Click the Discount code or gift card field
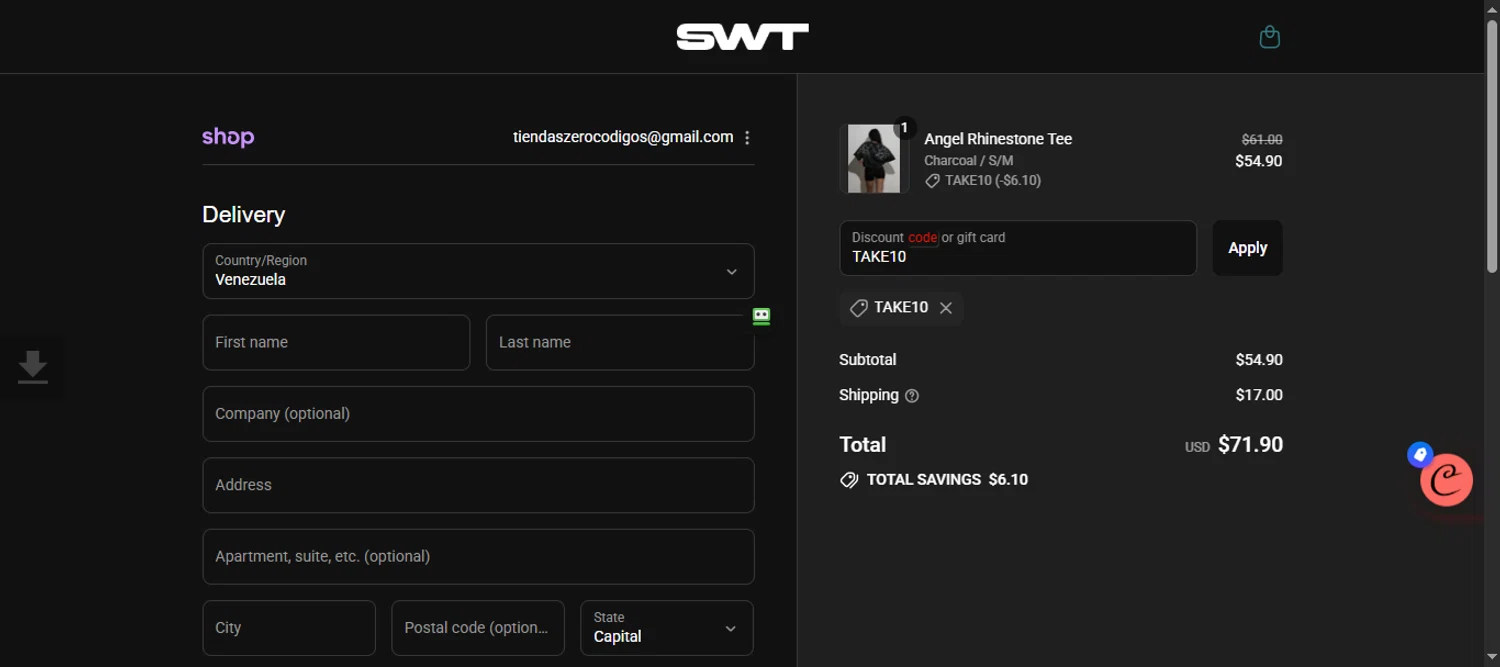1500x667 pixels. click(1018, 248)
